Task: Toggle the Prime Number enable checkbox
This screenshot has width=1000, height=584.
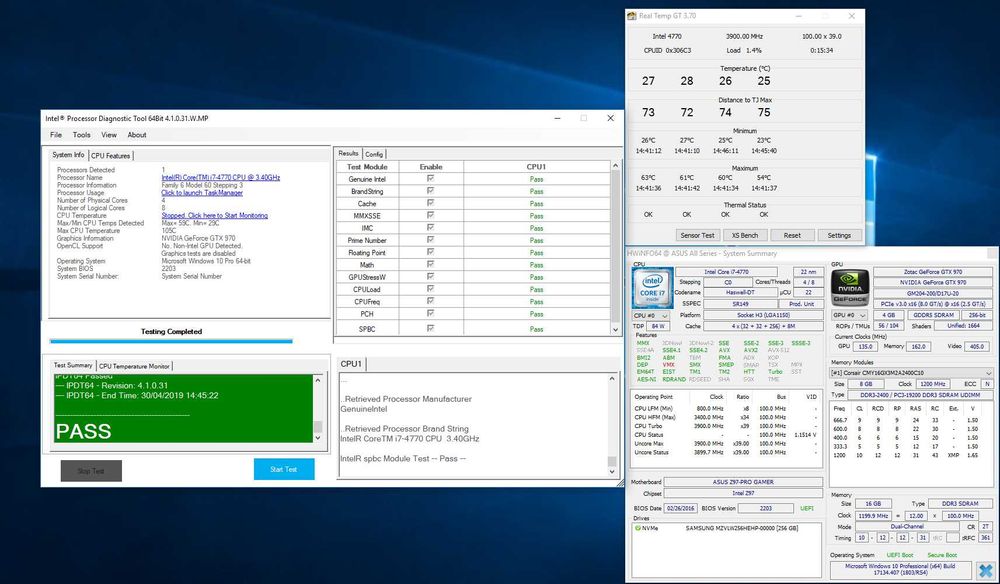Action: tap(430, 240)
